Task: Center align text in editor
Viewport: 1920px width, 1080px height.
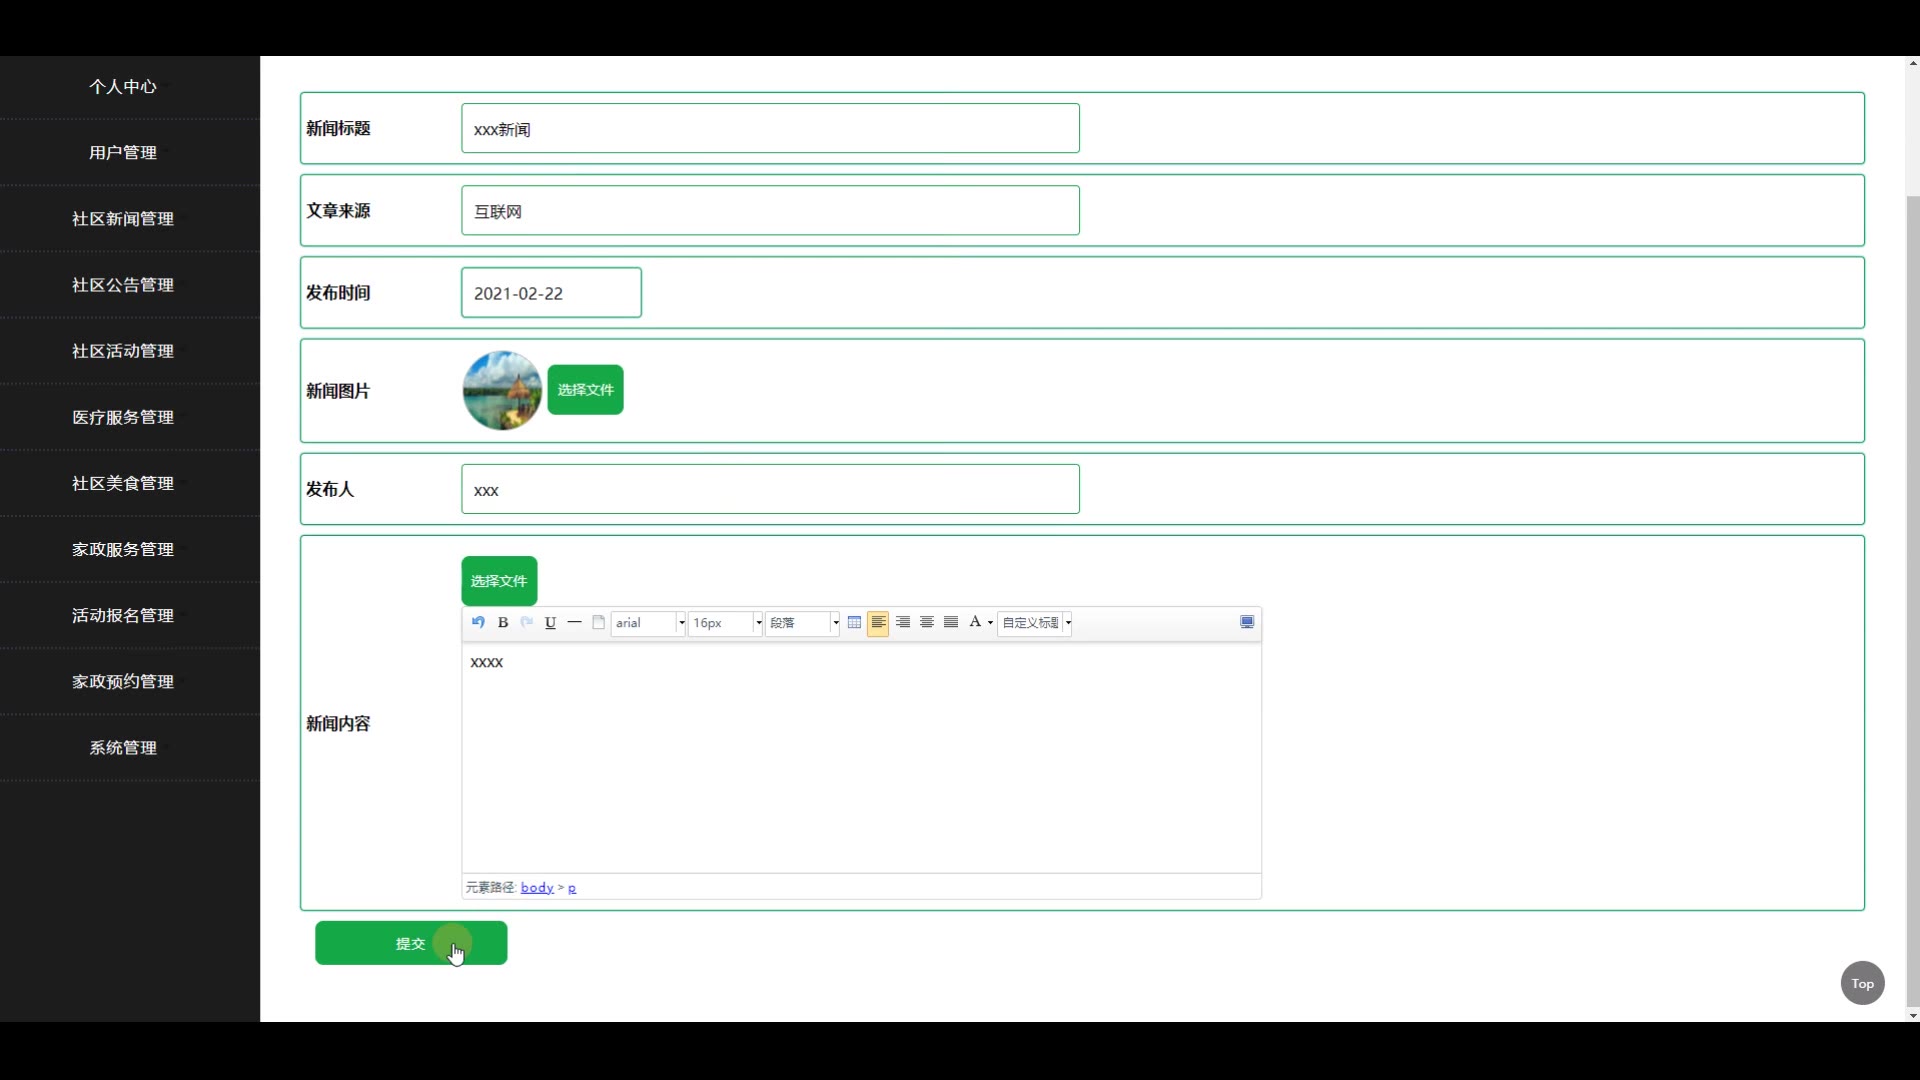Action: point(927,622)
